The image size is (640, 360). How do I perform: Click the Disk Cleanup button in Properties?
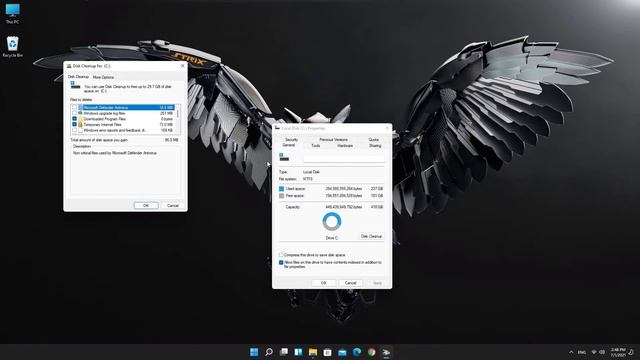click(x=371, y=236)
